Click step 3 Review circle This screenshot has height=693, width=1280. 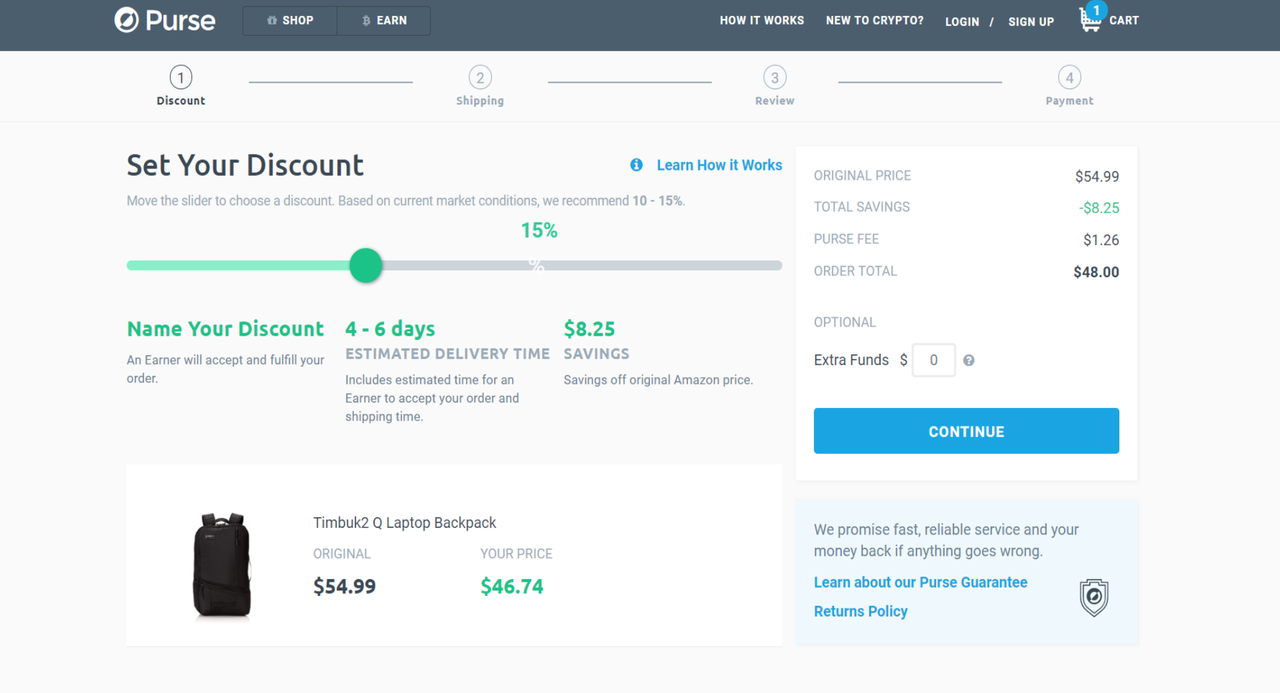774,78
